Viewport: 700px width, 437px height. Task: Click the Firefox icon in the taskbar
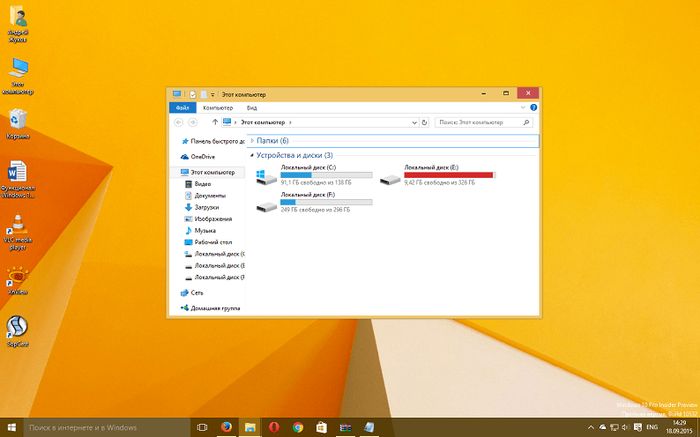[x=226, y=426]
